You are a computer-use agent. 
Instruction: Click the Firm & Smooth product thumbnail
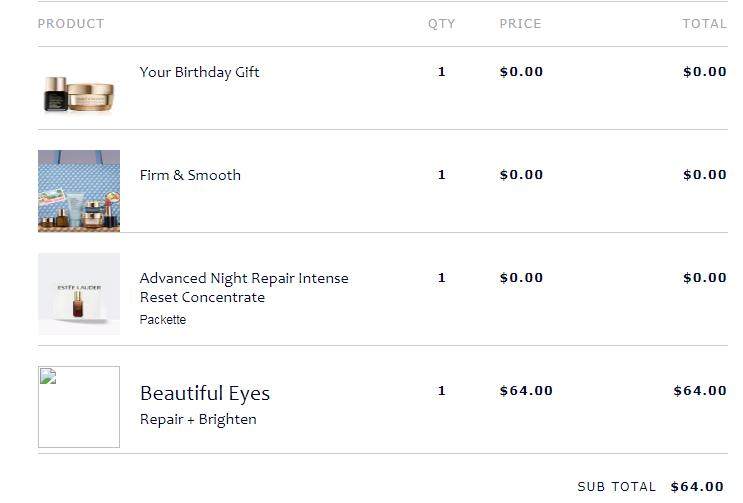tap(79, 191)
